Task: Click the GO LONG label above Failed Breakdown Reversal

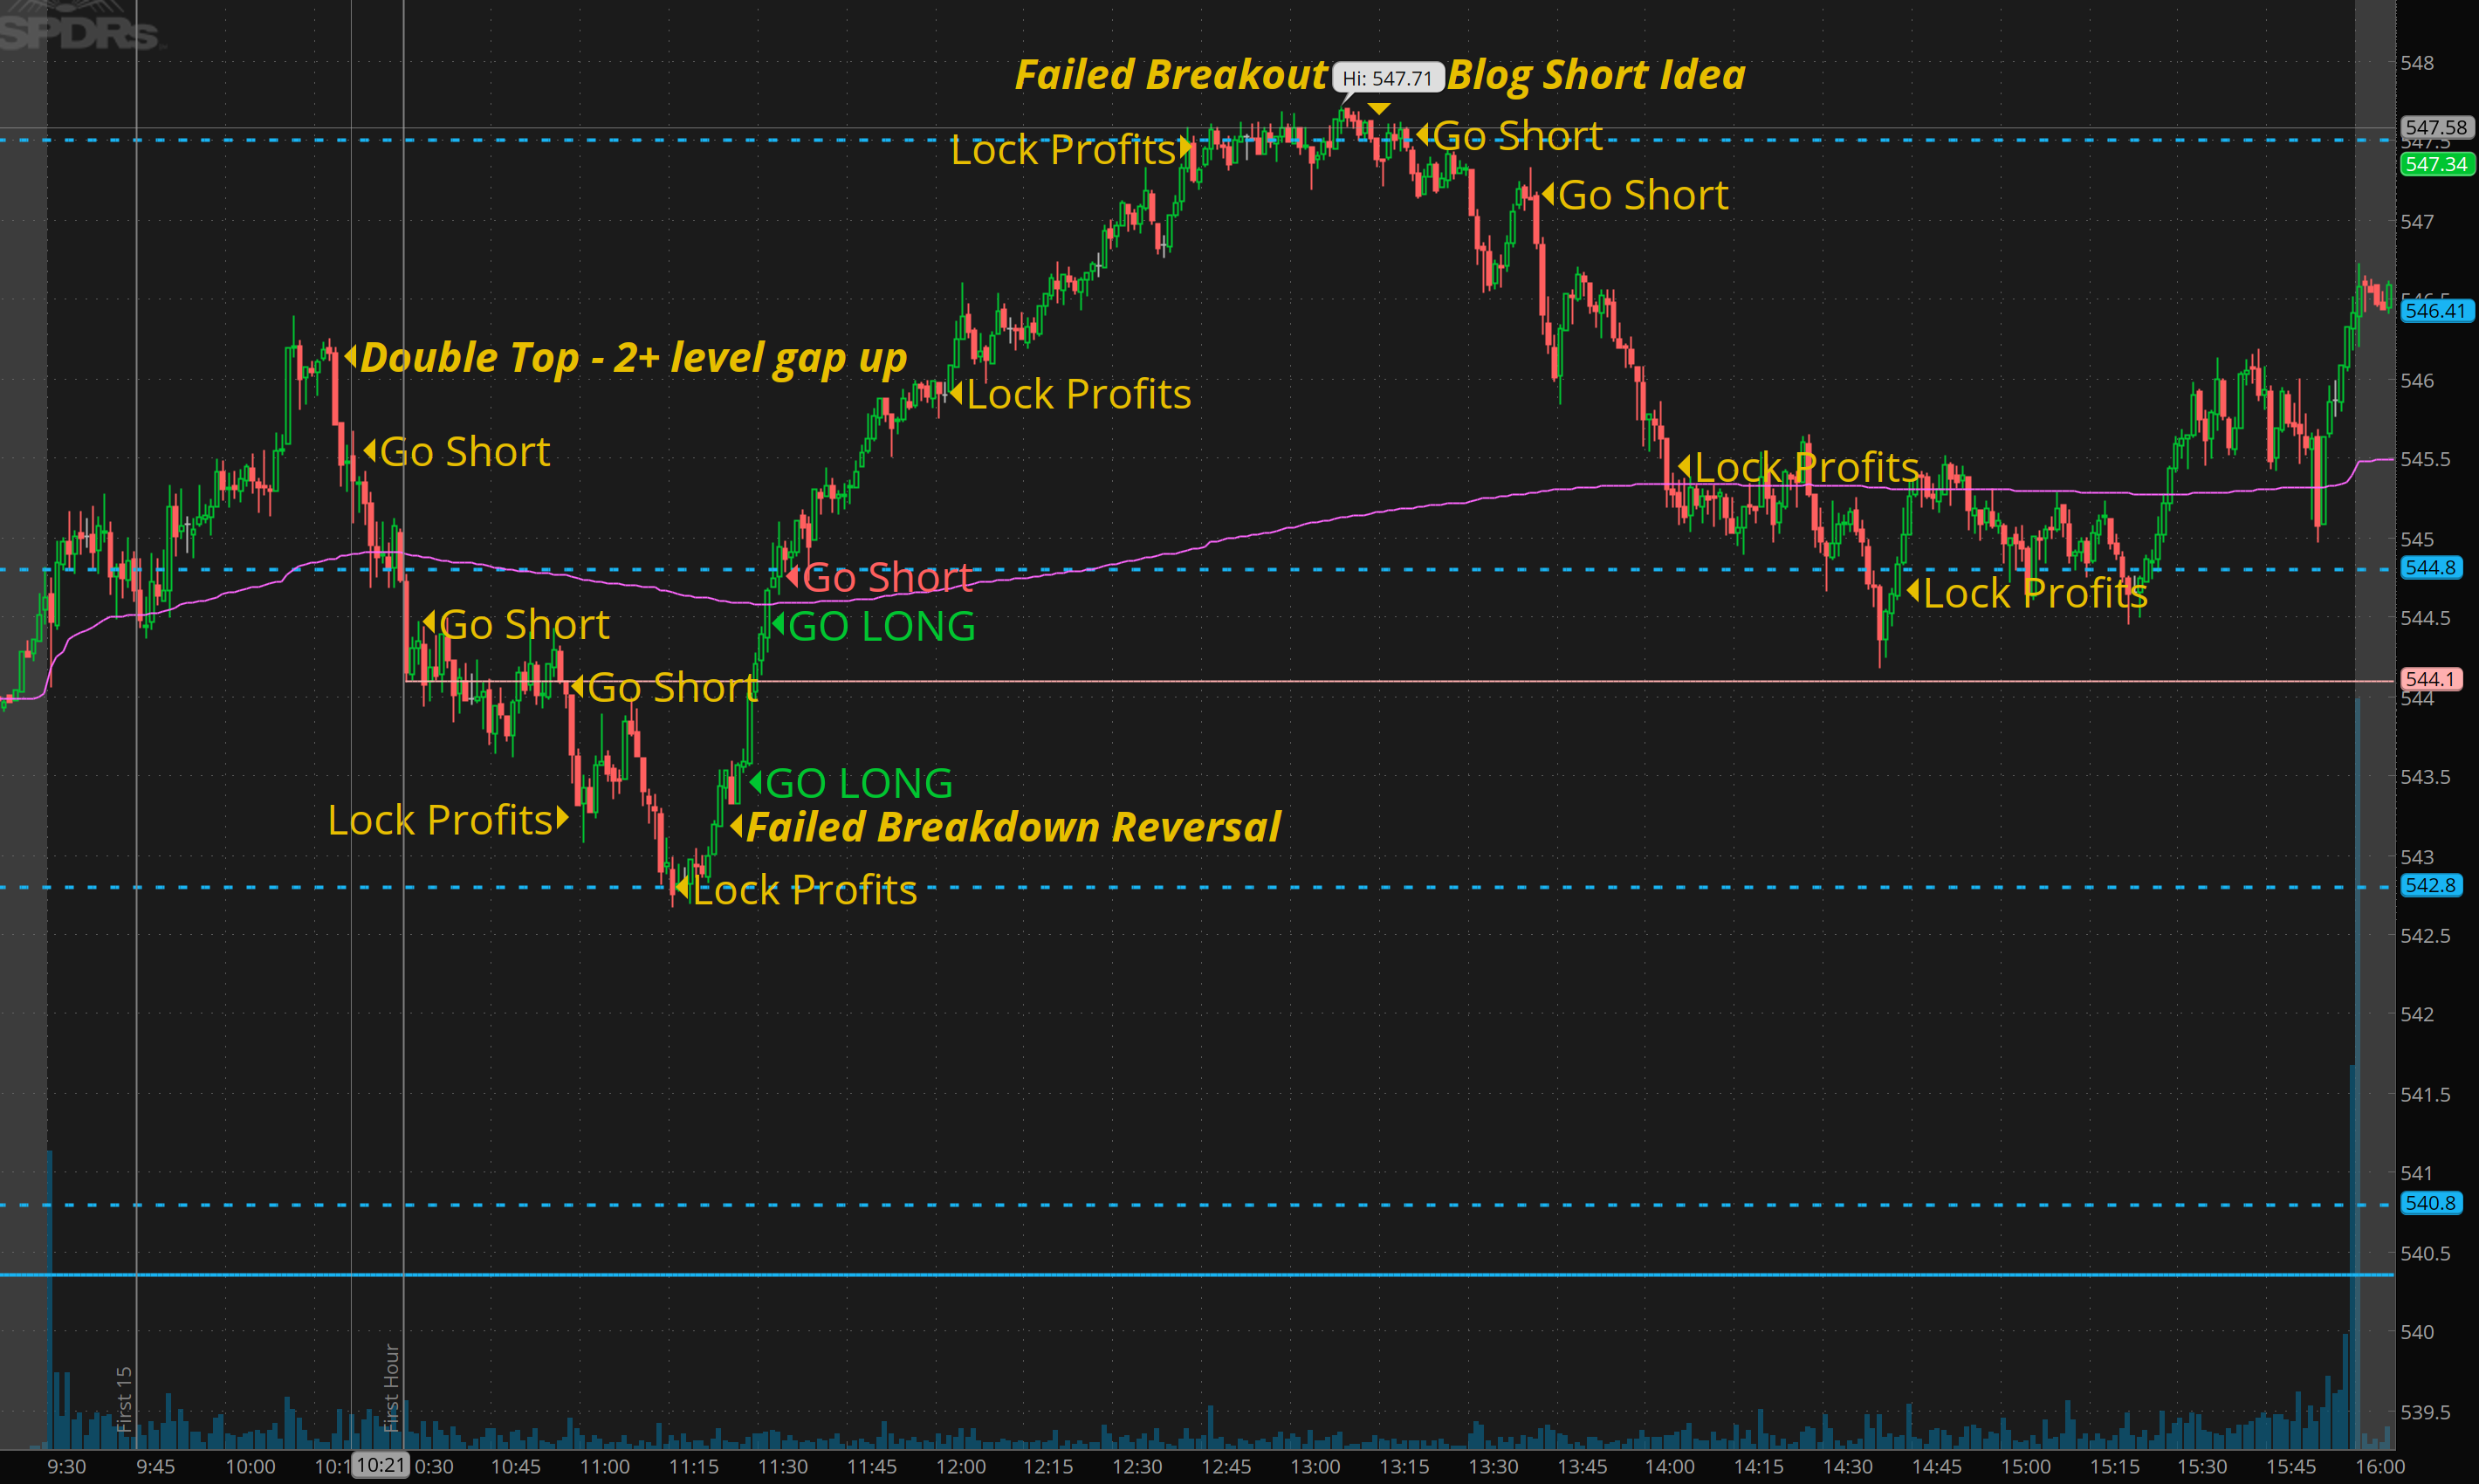Action: tap(858, 783)
